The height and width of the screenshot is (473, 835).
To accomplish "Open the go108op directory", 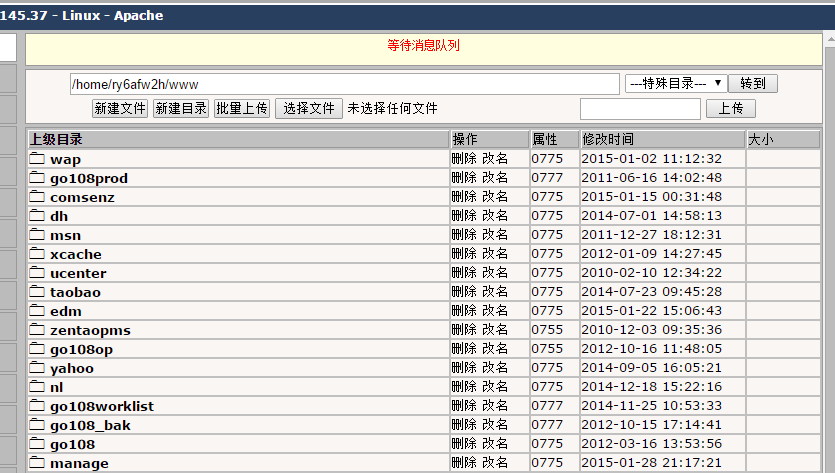I will coord(81,350).
